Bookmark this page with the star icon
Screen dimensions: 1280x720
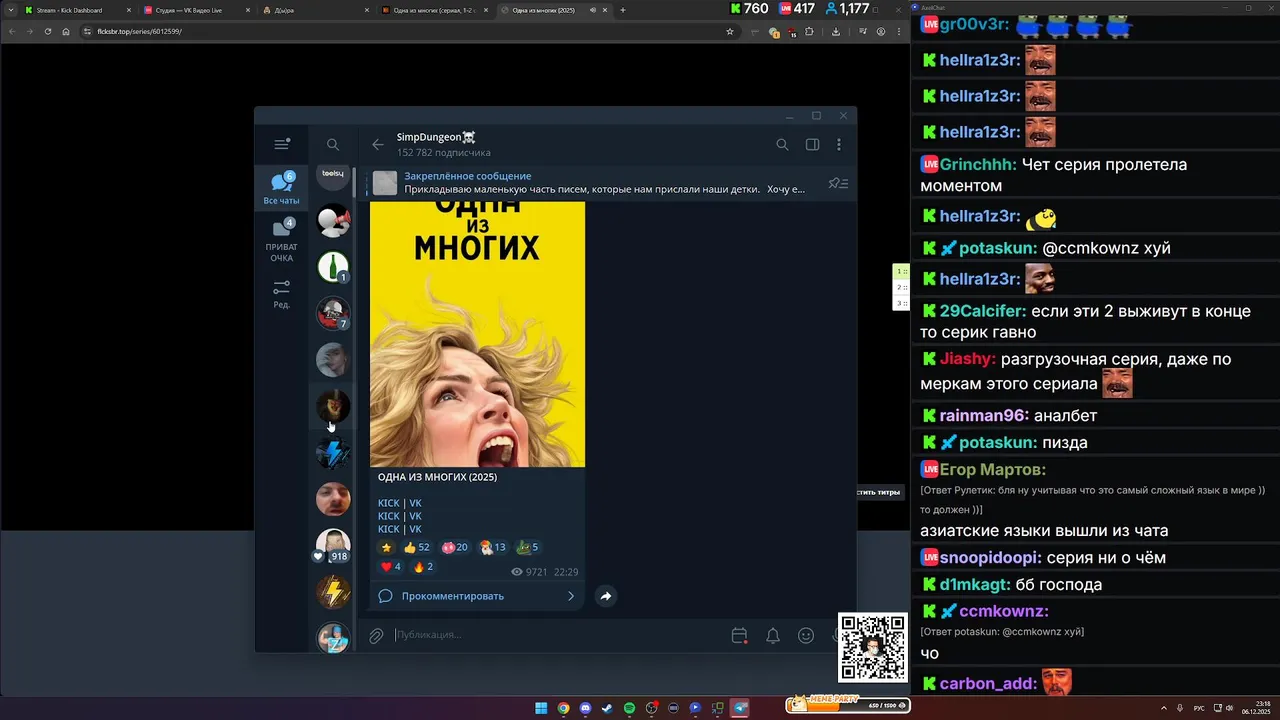point(730,31)
